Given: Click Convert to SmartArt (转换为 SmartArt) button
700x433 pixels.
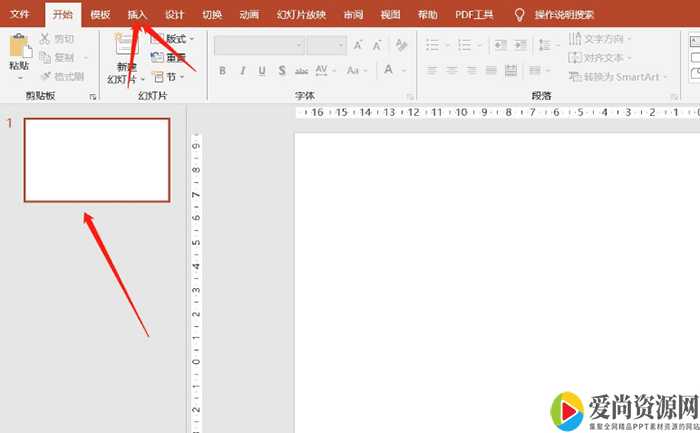Looking at the screenshot, I should [613, 77].
